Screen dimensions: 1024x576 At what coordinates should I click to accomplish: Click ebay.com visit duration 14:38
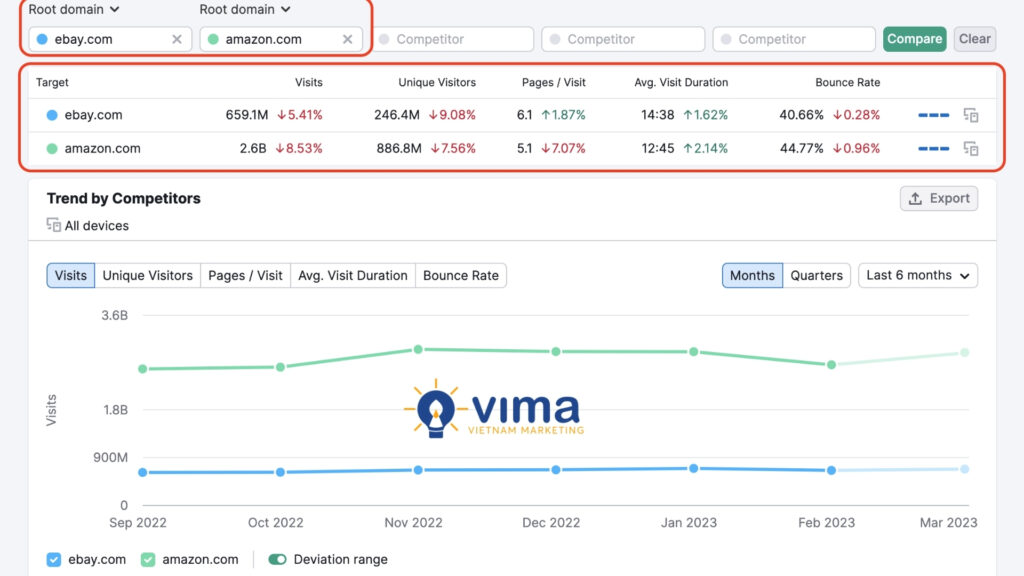tap(658, 115)
